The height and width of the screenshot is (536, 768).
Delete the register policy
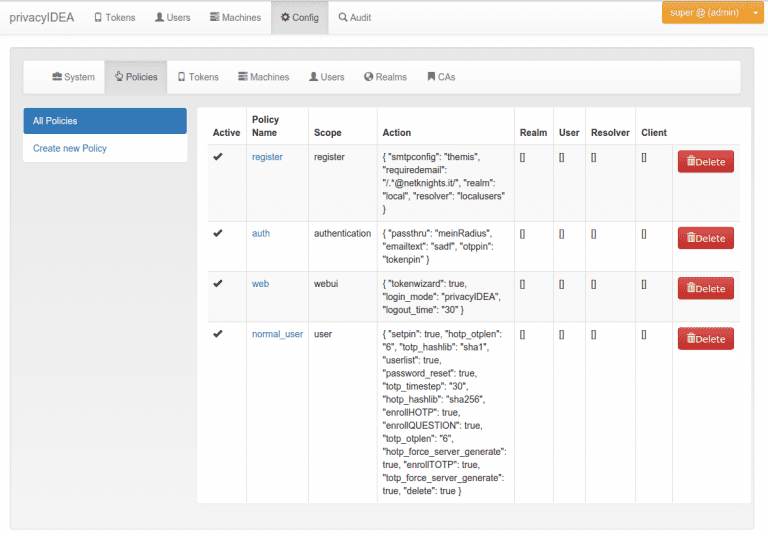coord(705,161)
